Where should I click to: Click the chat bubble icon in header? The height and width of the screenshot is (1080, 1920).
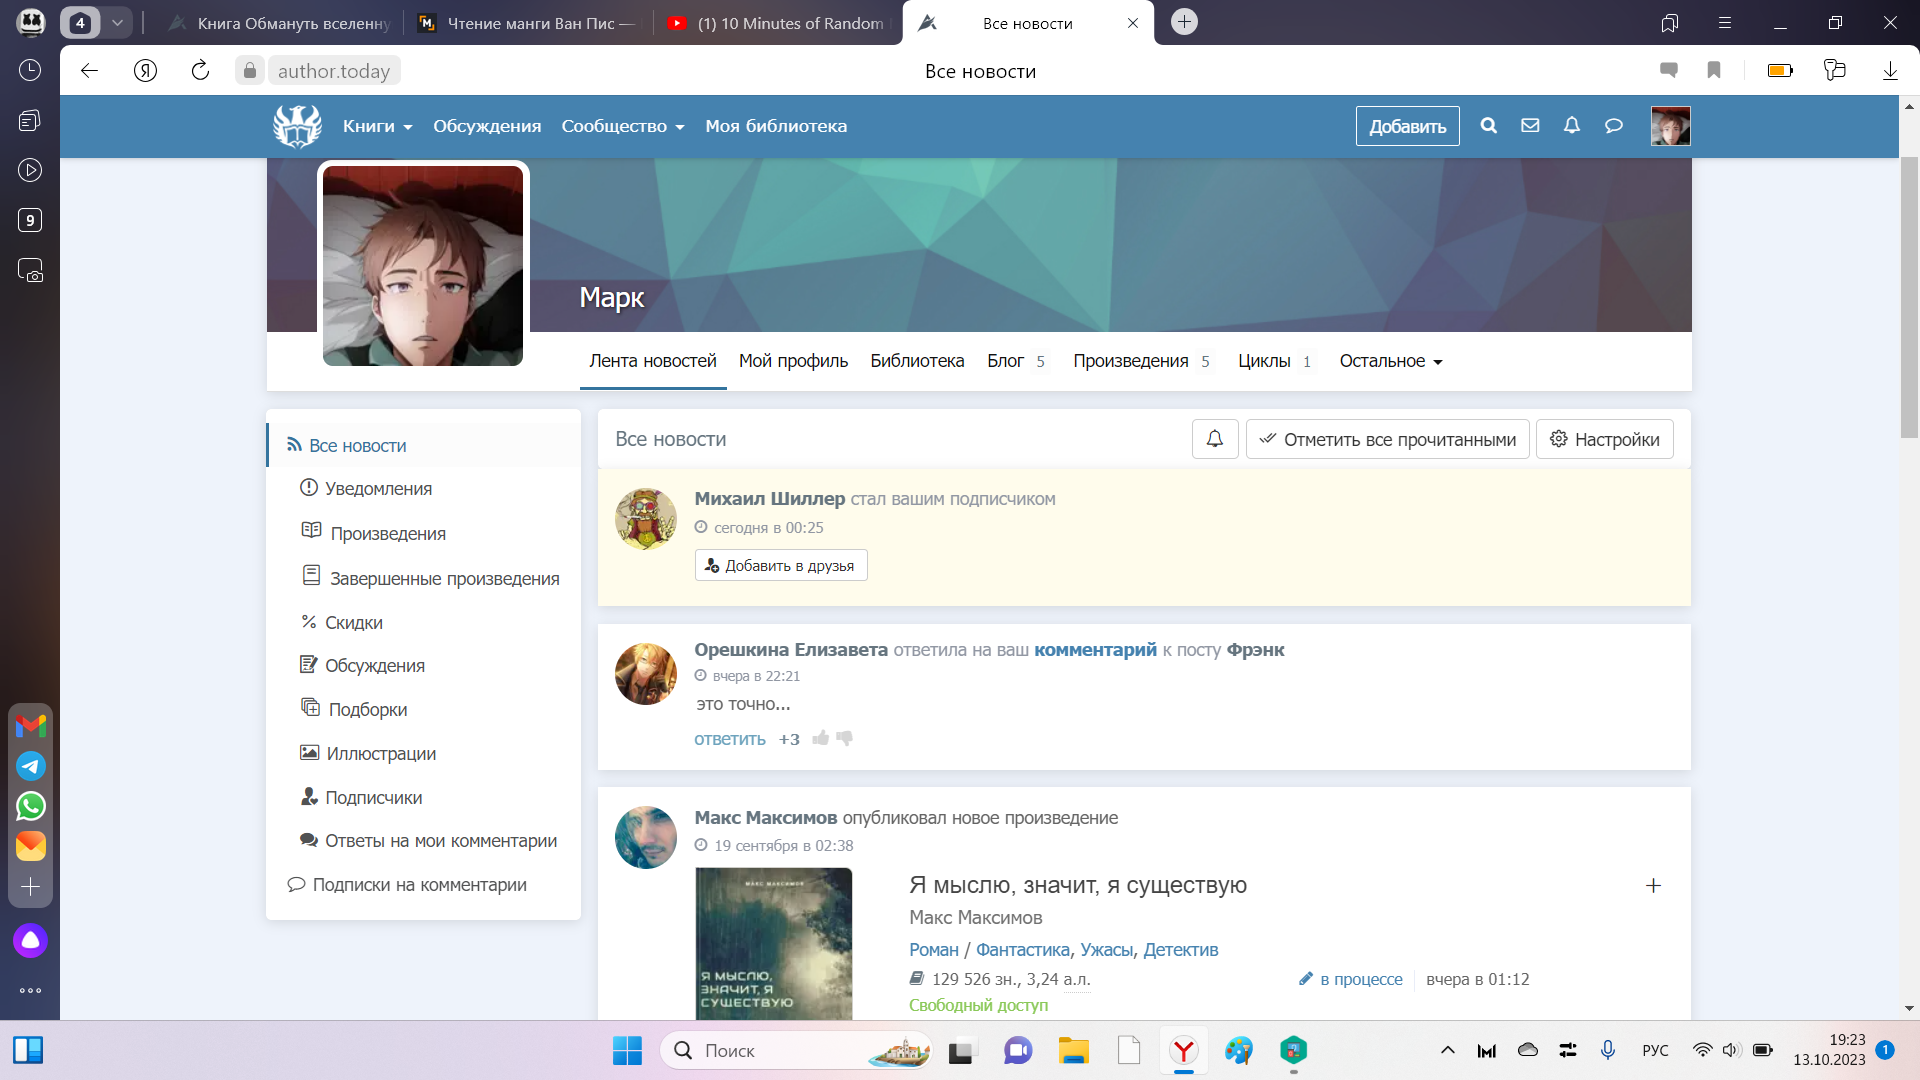point(1613,126)
